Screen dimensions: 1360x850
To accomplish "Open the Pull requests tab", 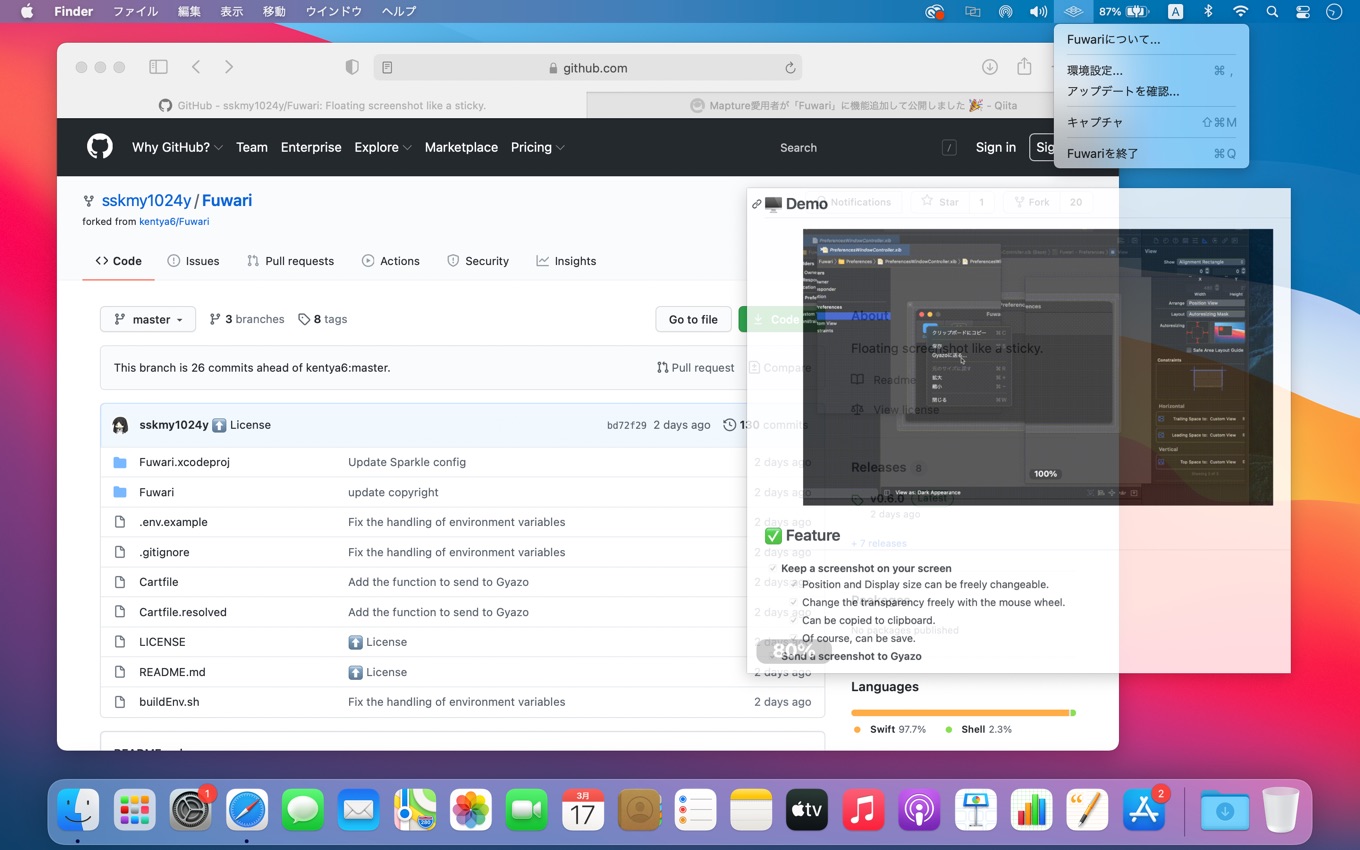I will tap(290, 261).
